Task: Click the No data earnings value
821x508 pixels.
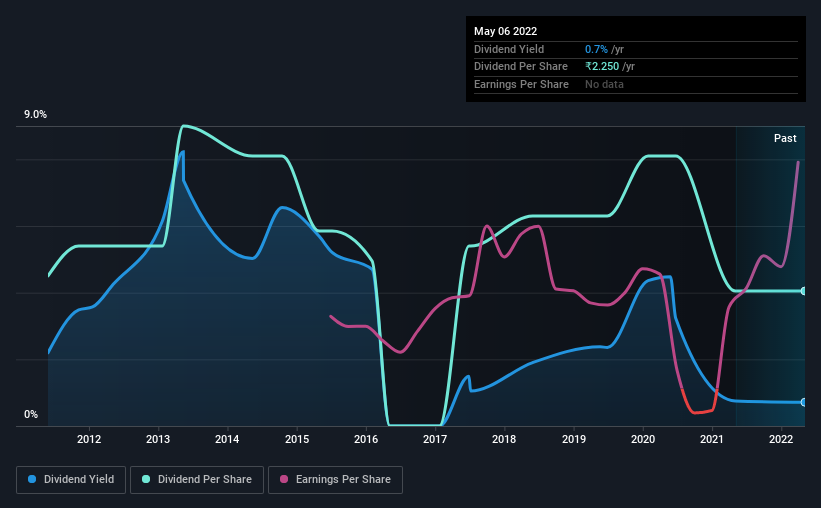Action: click(604, 84)
